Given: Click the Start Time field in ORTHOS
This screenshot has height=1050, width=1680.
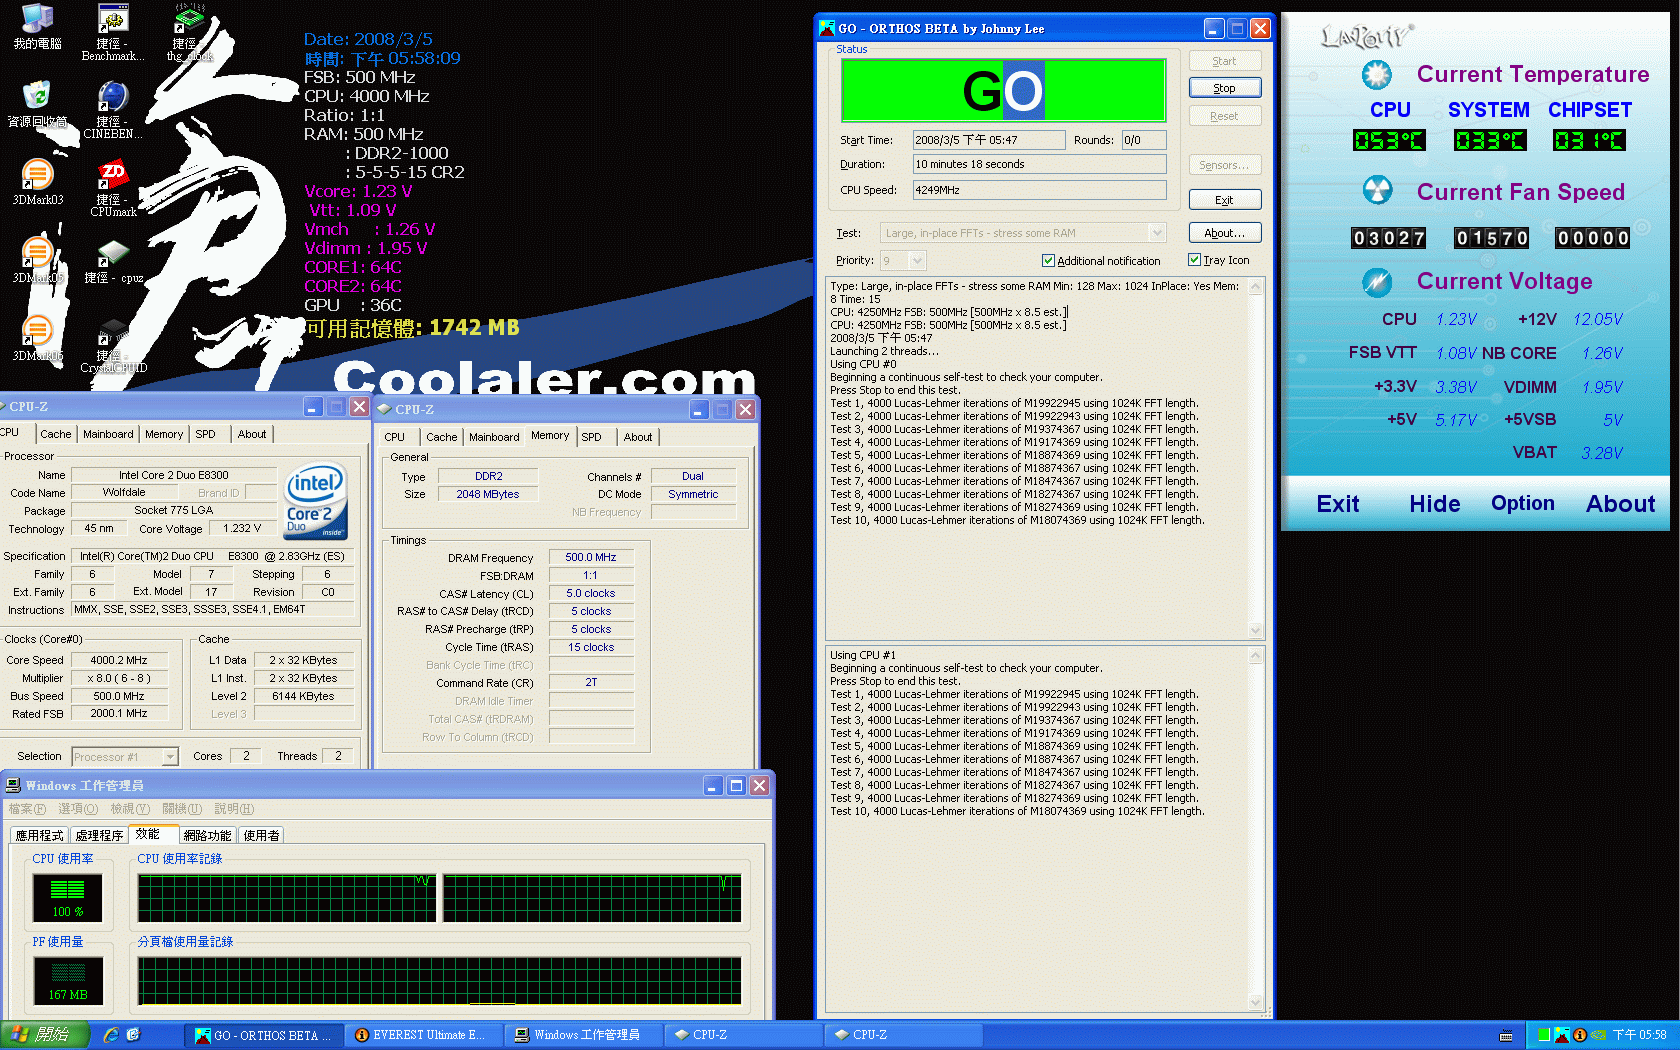Looking at the screenshot, I should tap(988, 140).
